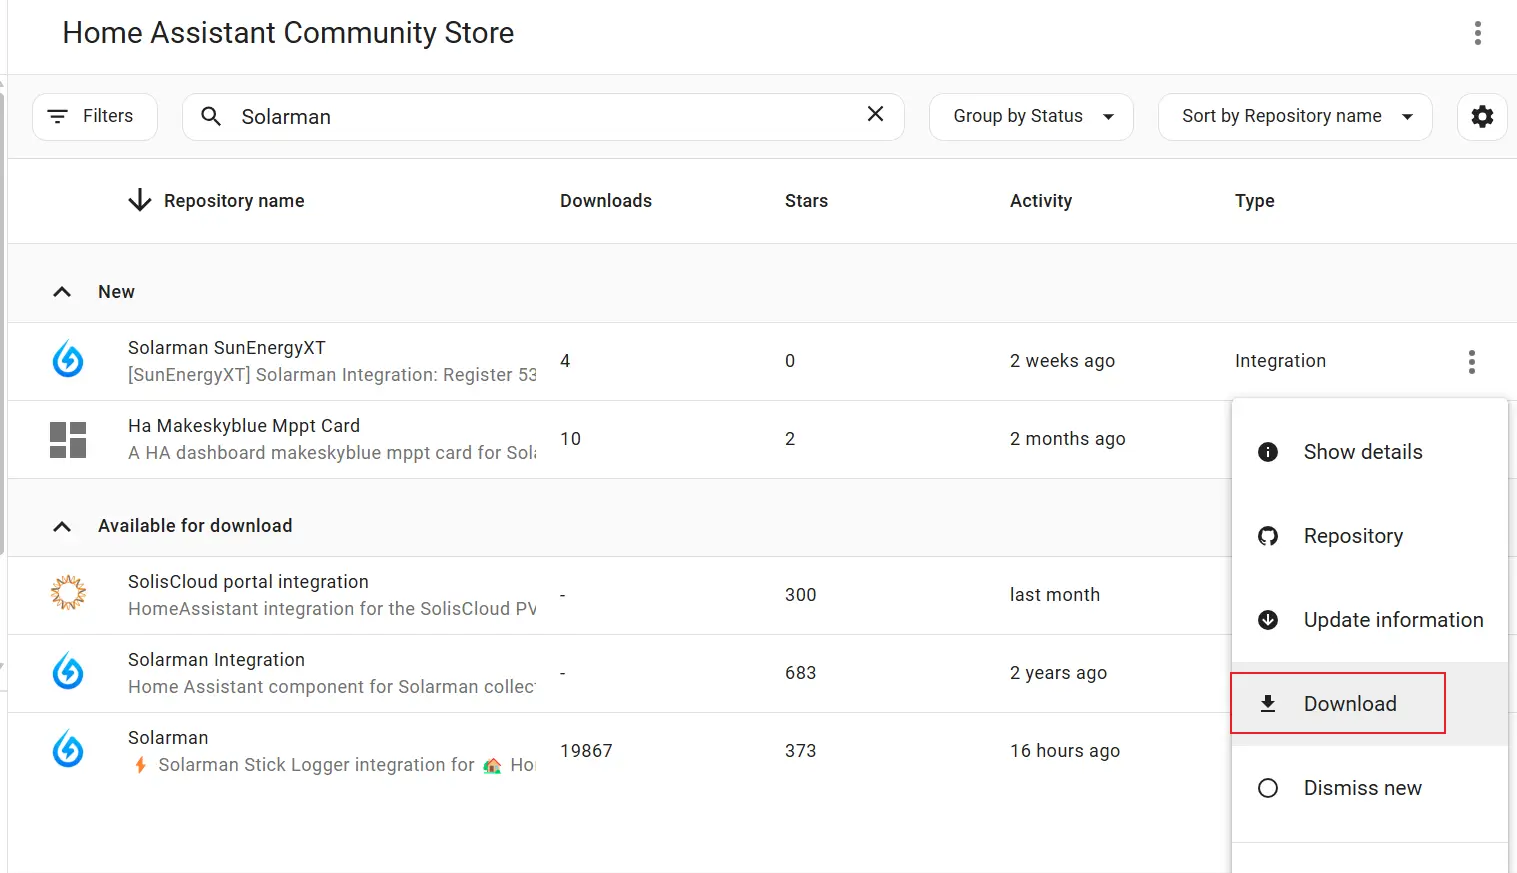Click the SolisCloud sun logo icon
The image size is (1517, 873).
tap(68, 594)
